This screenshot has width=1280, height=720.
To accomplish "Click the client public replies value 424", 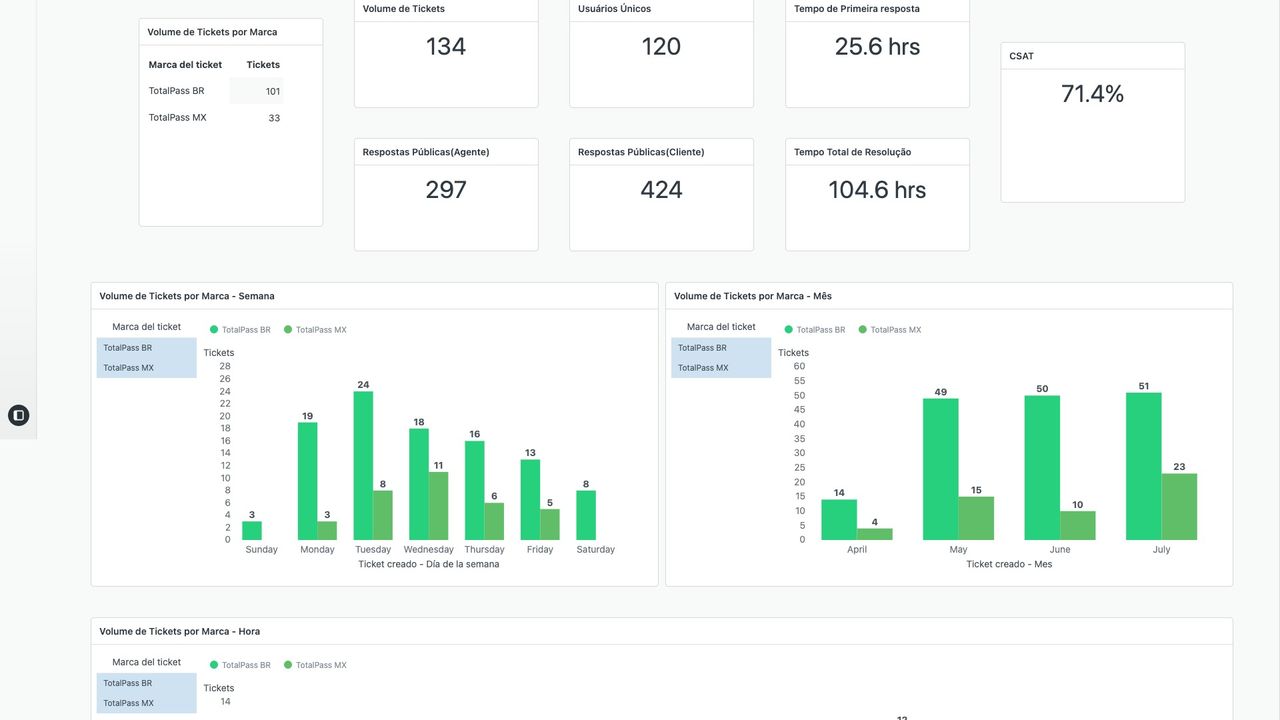I will pos(661,190).
